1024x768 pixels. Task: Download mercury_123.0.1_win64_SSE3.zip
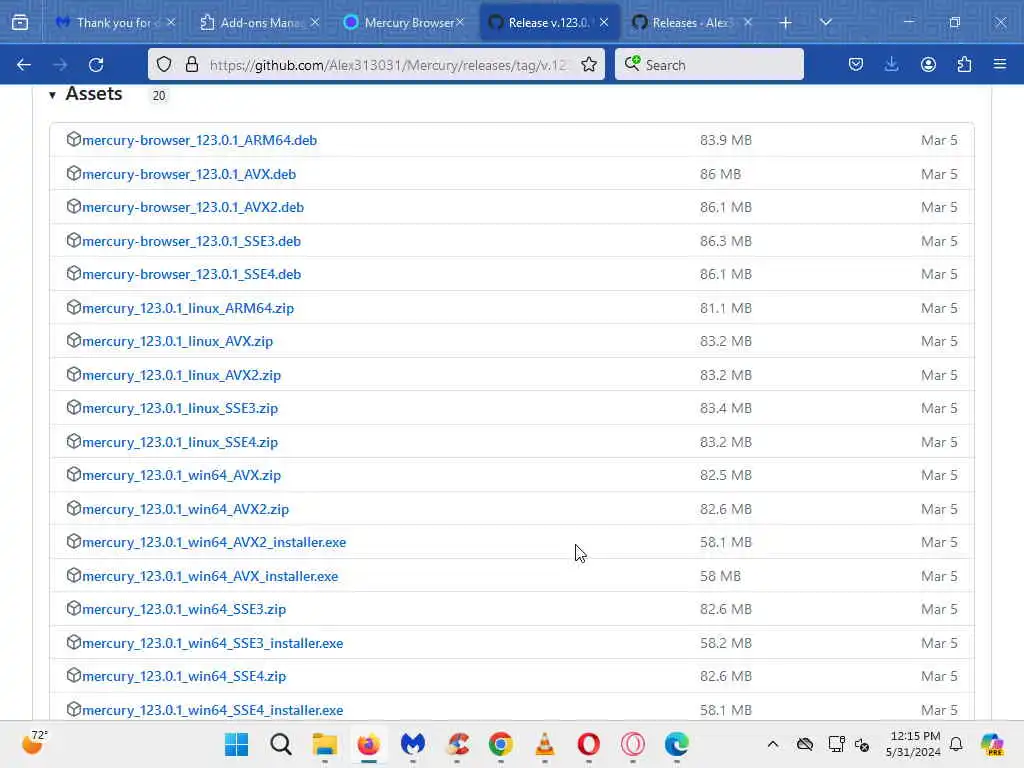tap(184, 609)
